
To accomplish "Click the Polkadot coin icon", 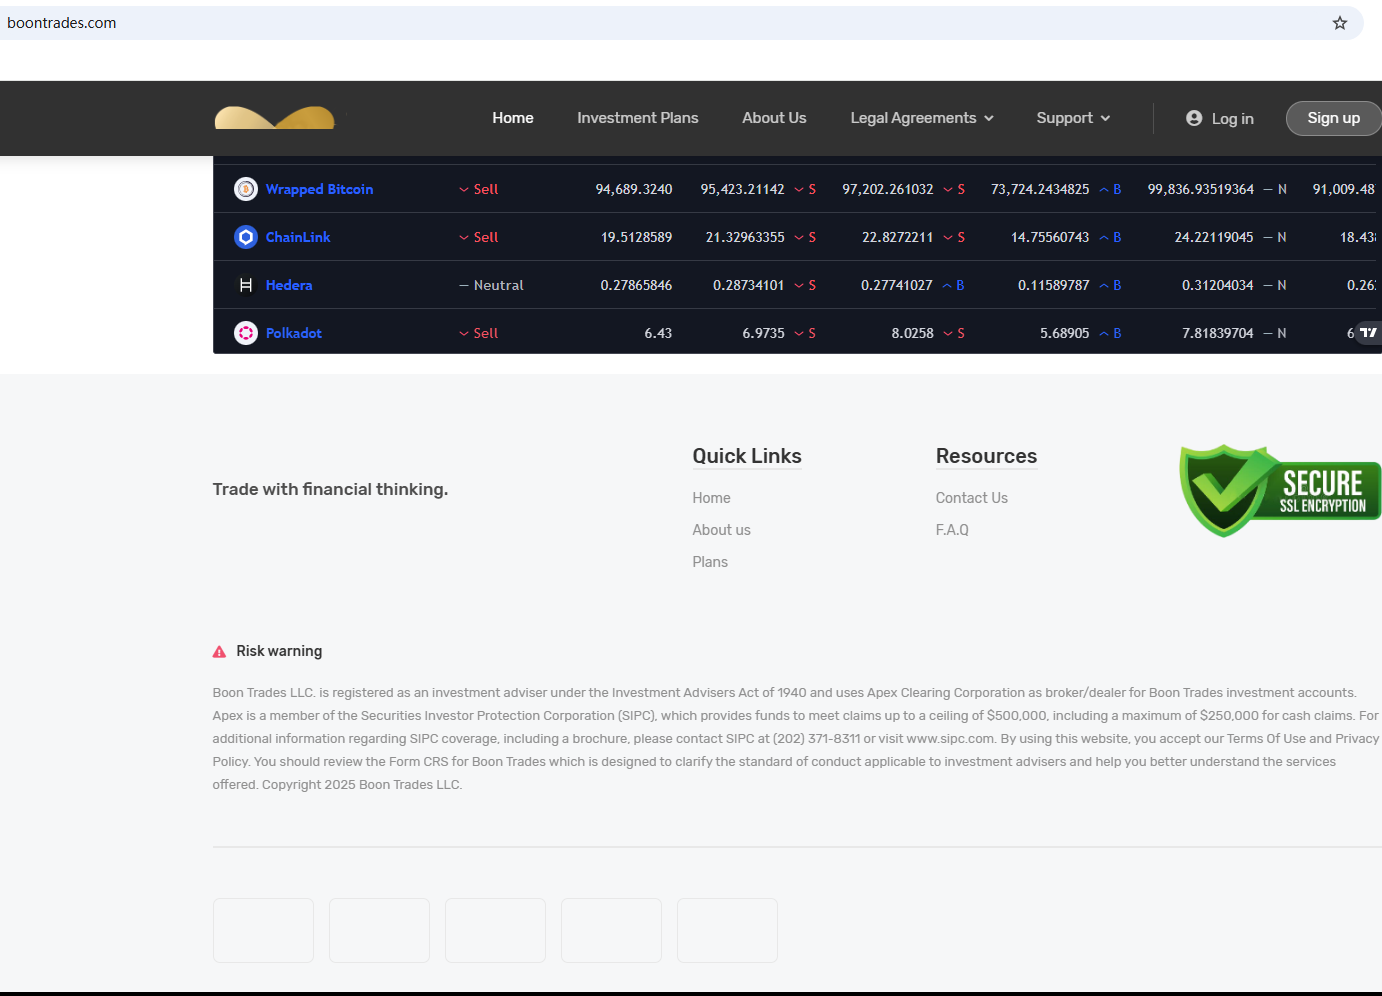I will [x=246, y=333].
